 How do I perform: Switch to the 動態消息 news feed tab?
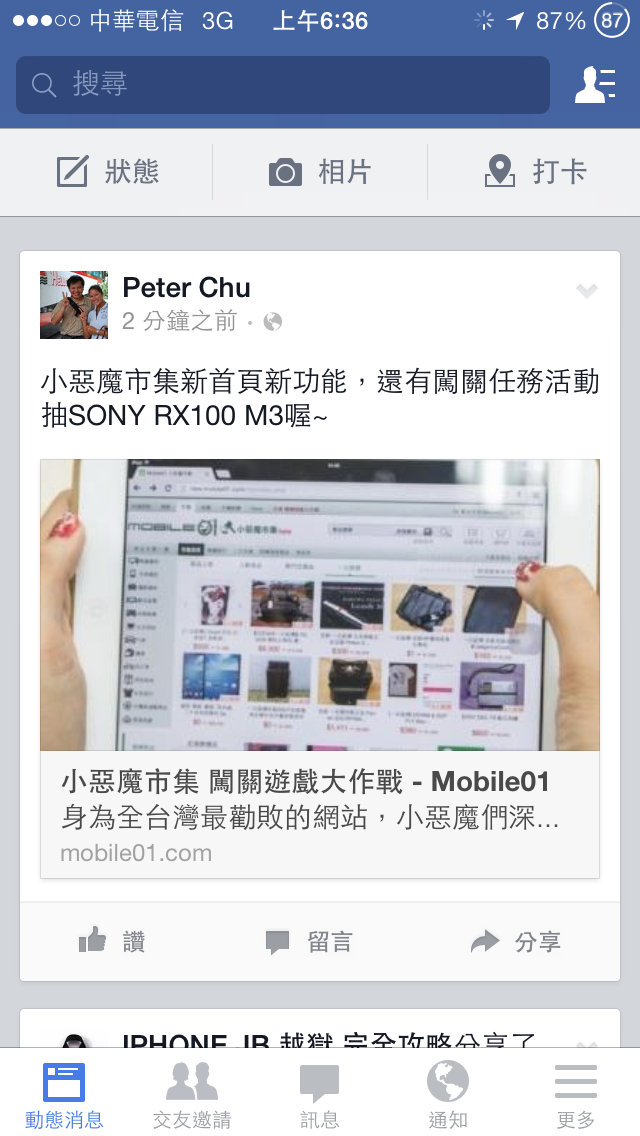coord(64,1094)
